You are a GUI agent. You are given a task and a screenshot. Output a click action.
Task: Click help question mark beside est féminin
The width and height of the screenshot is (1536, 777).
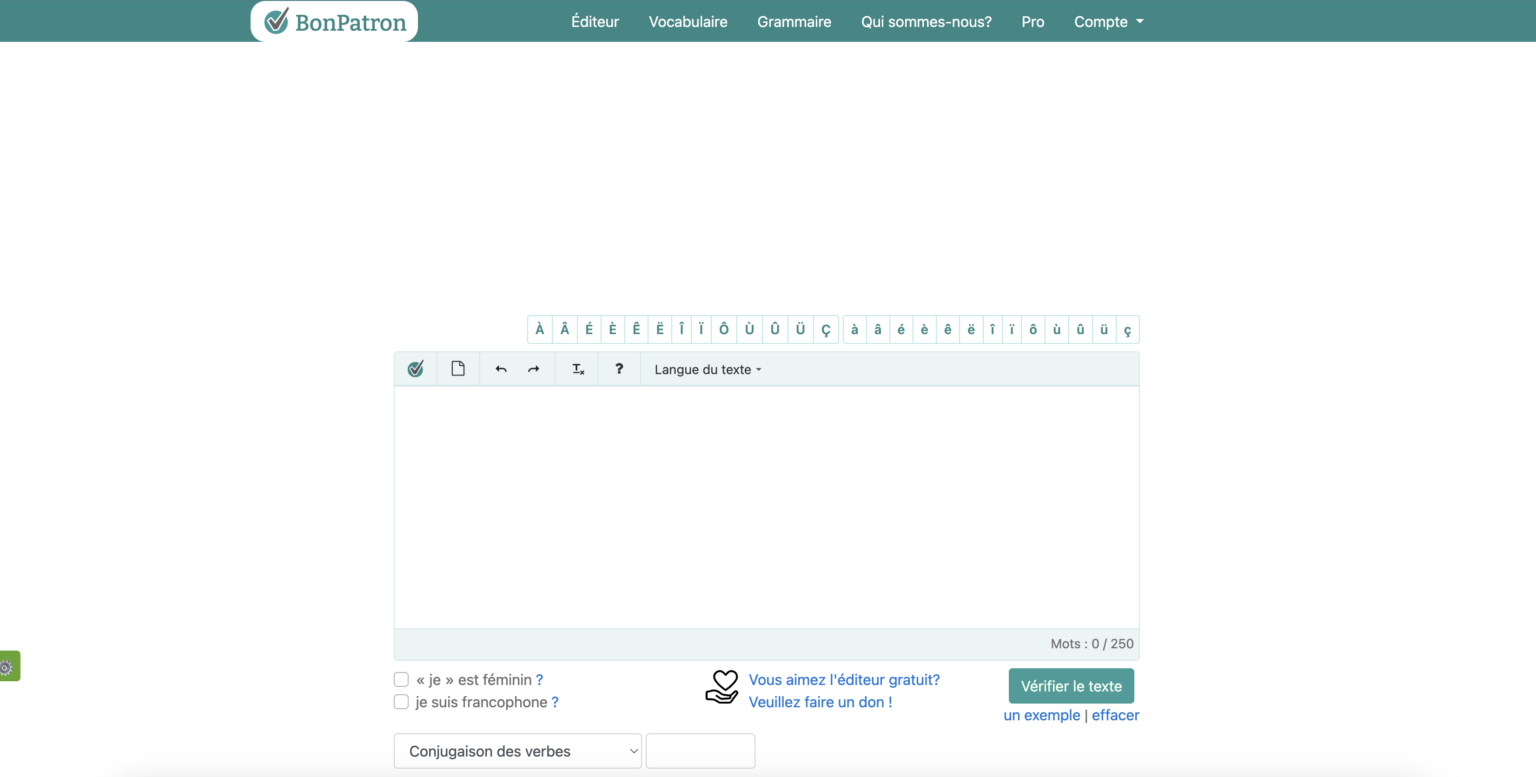click(x=539, y=680)
